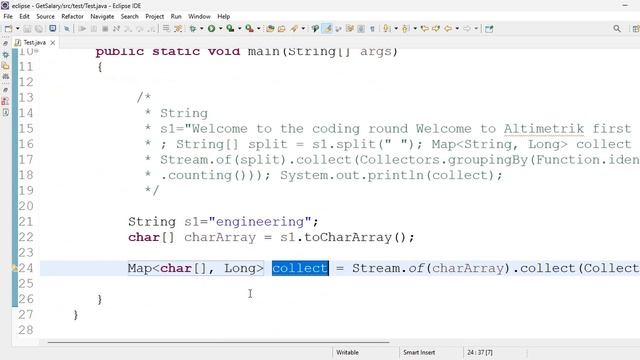The image size is (640, 360).
Task: Open the Next Annotation dropdown arrow
Action: pyautogui.click(x=396, y=29)
